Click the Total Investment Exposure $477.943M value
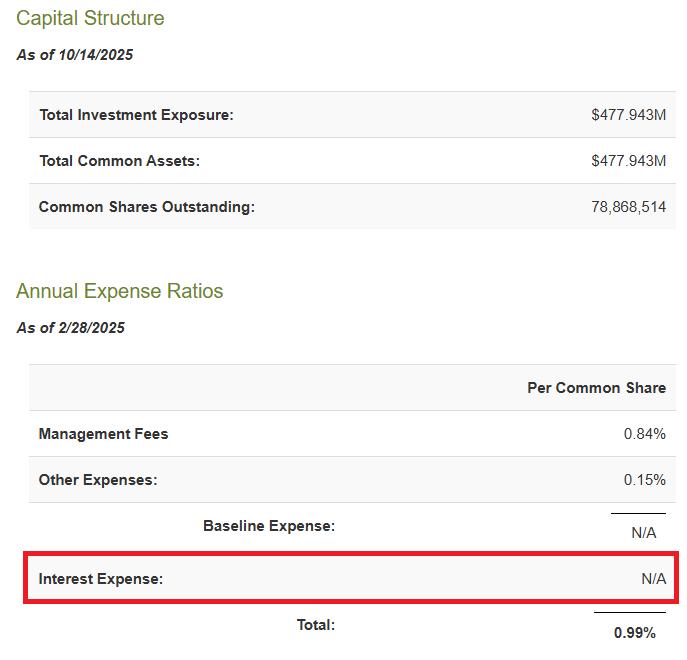687x660 pixels. [628, 115]
